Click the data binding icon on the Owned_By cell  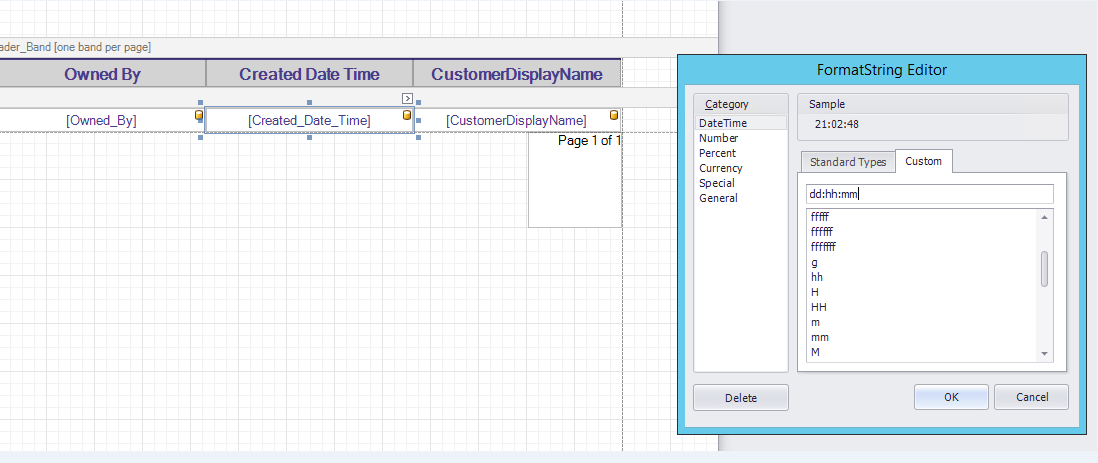(198, 116)
